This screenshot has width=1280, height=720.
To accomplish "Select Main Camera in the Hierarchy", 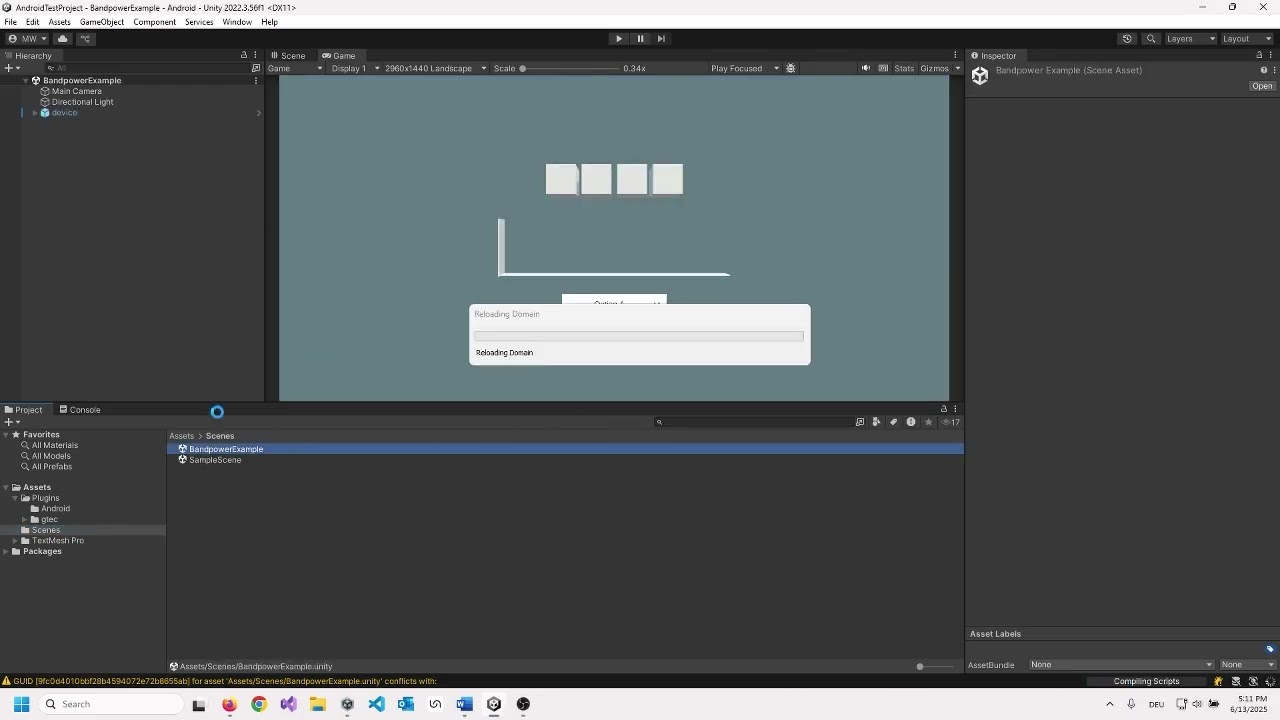I will 77,91.
